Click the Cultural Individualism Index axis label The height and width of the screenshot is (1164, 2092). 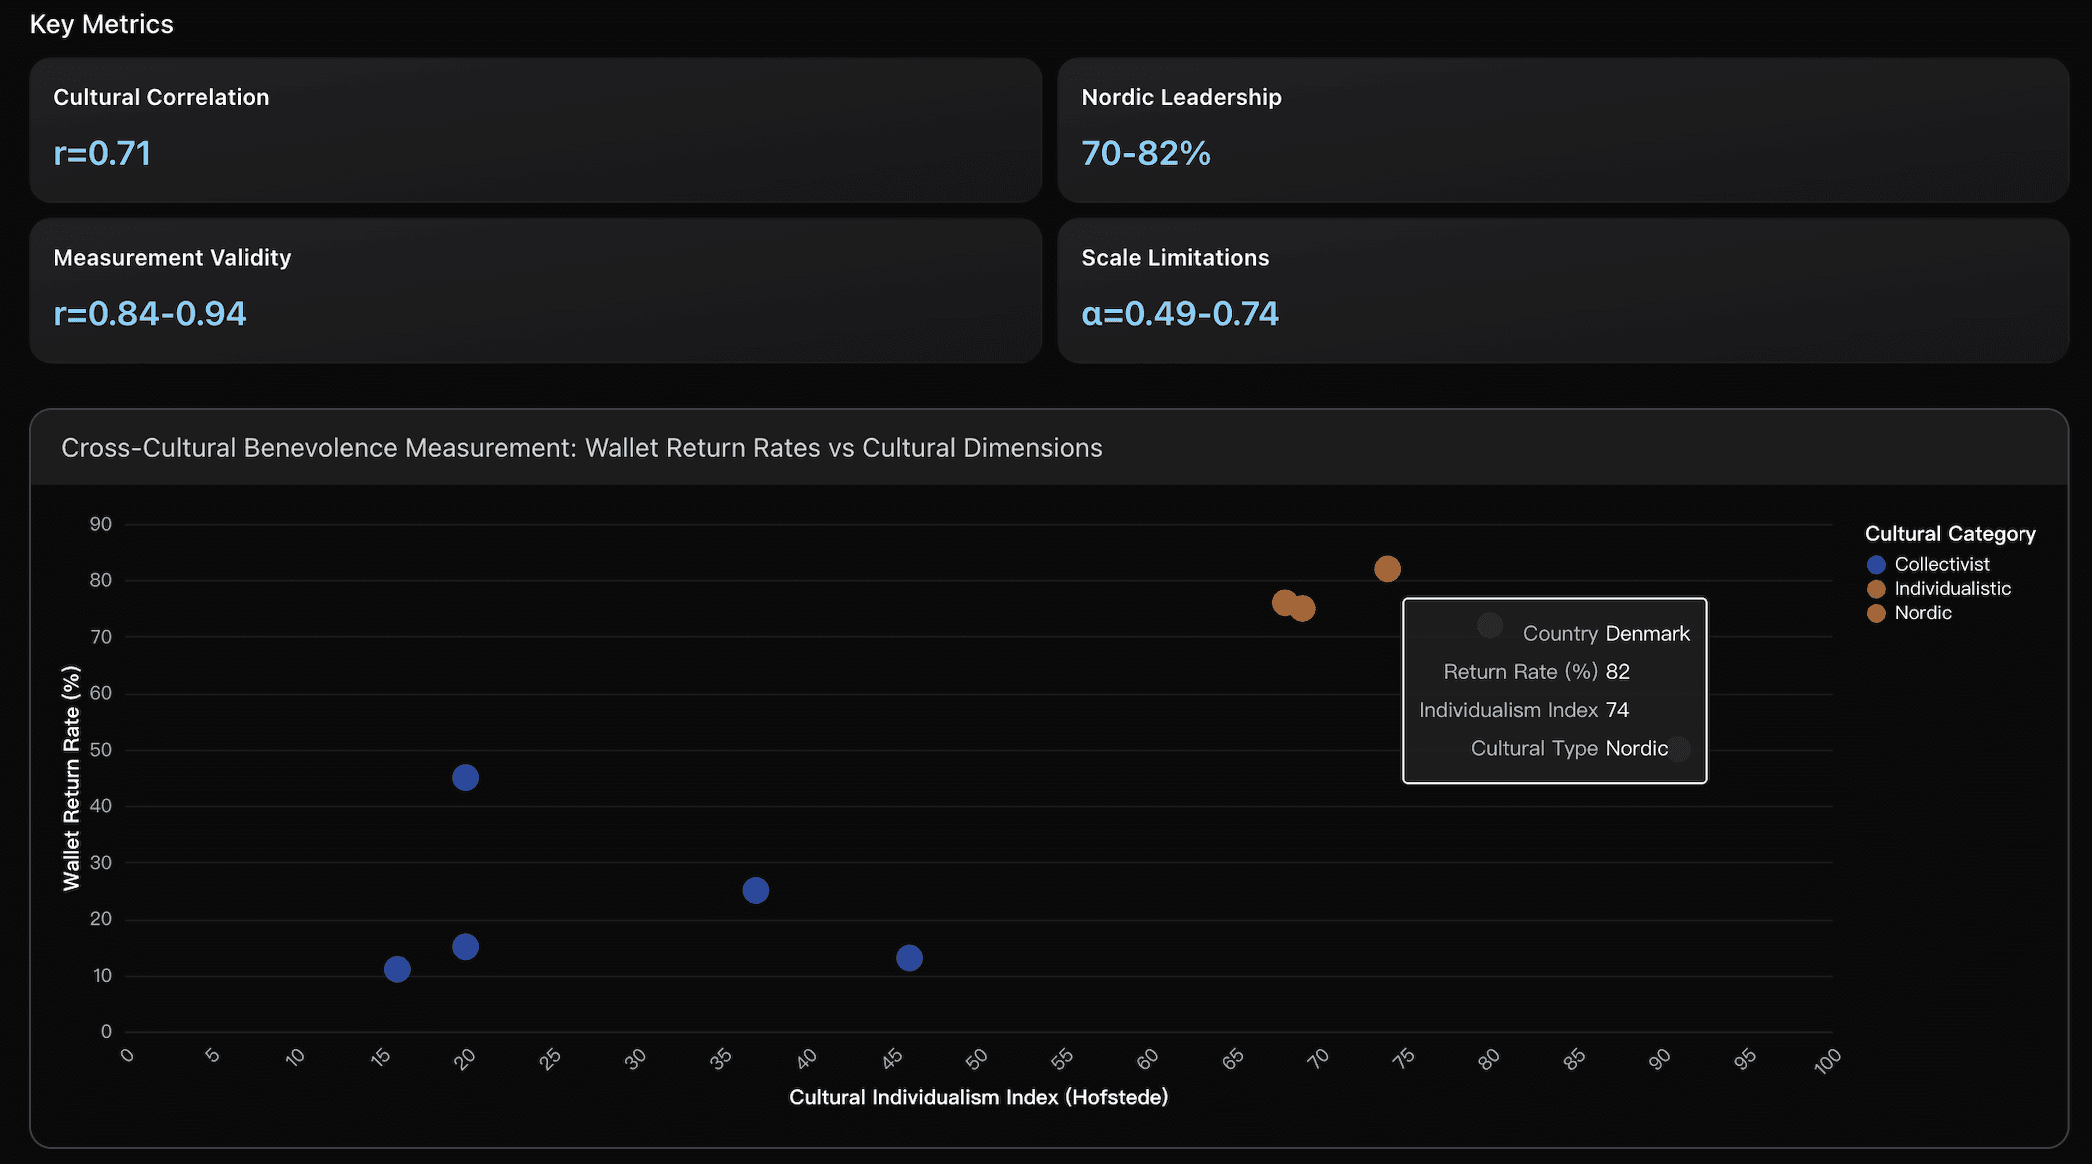point(977,1096)
